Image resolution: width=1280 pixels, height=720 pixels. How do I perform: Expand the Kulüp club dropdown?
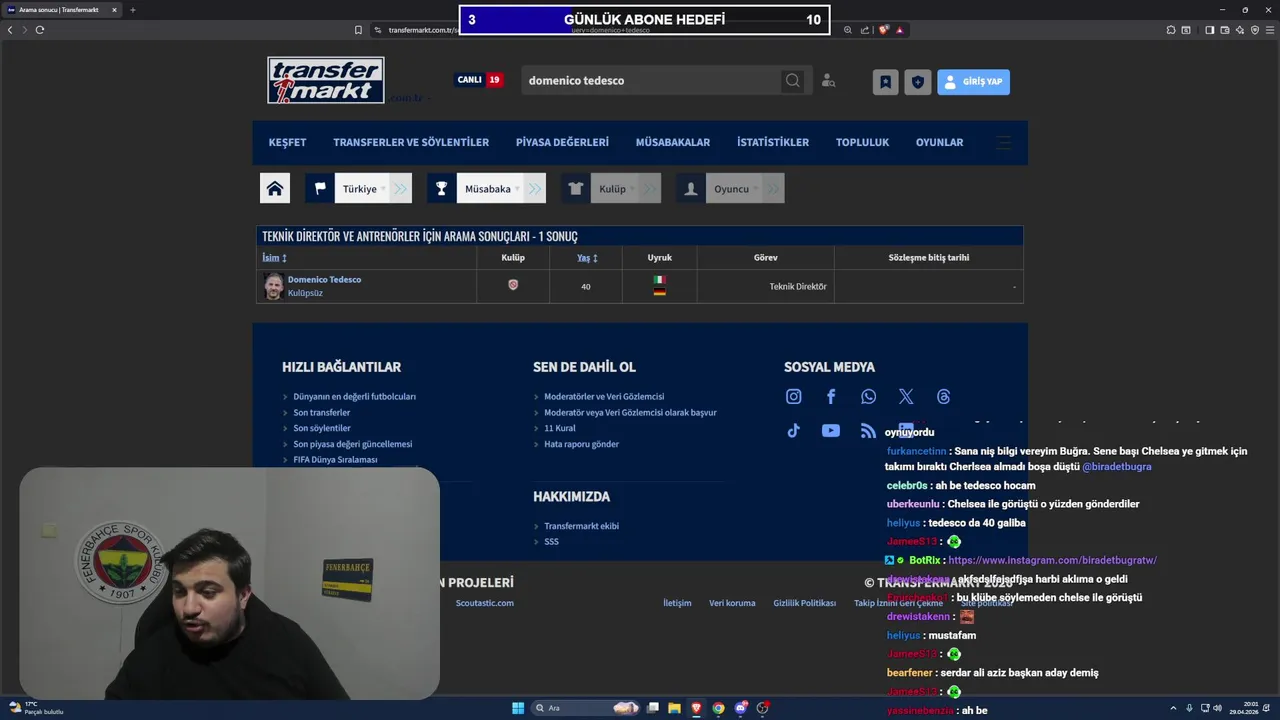coord(615,188)
